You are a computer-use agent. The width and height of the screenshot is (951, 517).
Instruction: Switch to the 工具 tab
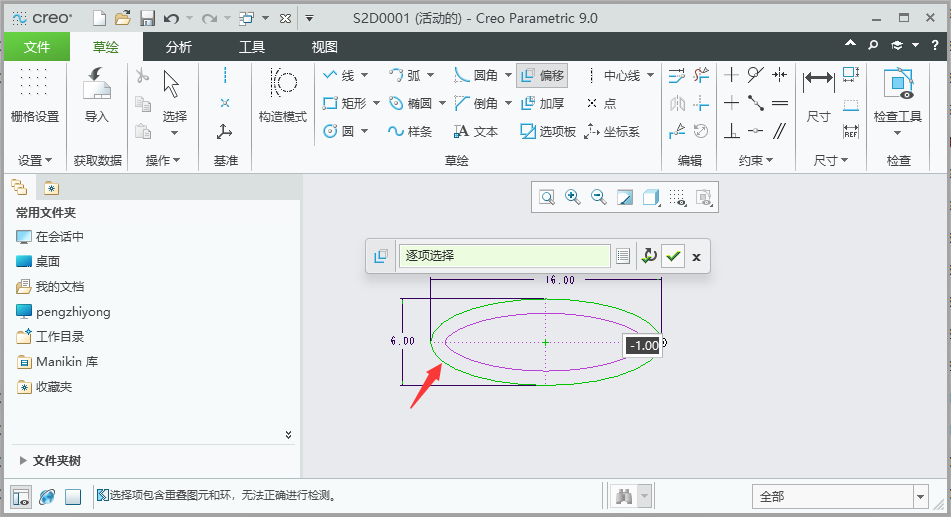pyautogui.click(x=252, y=47)
